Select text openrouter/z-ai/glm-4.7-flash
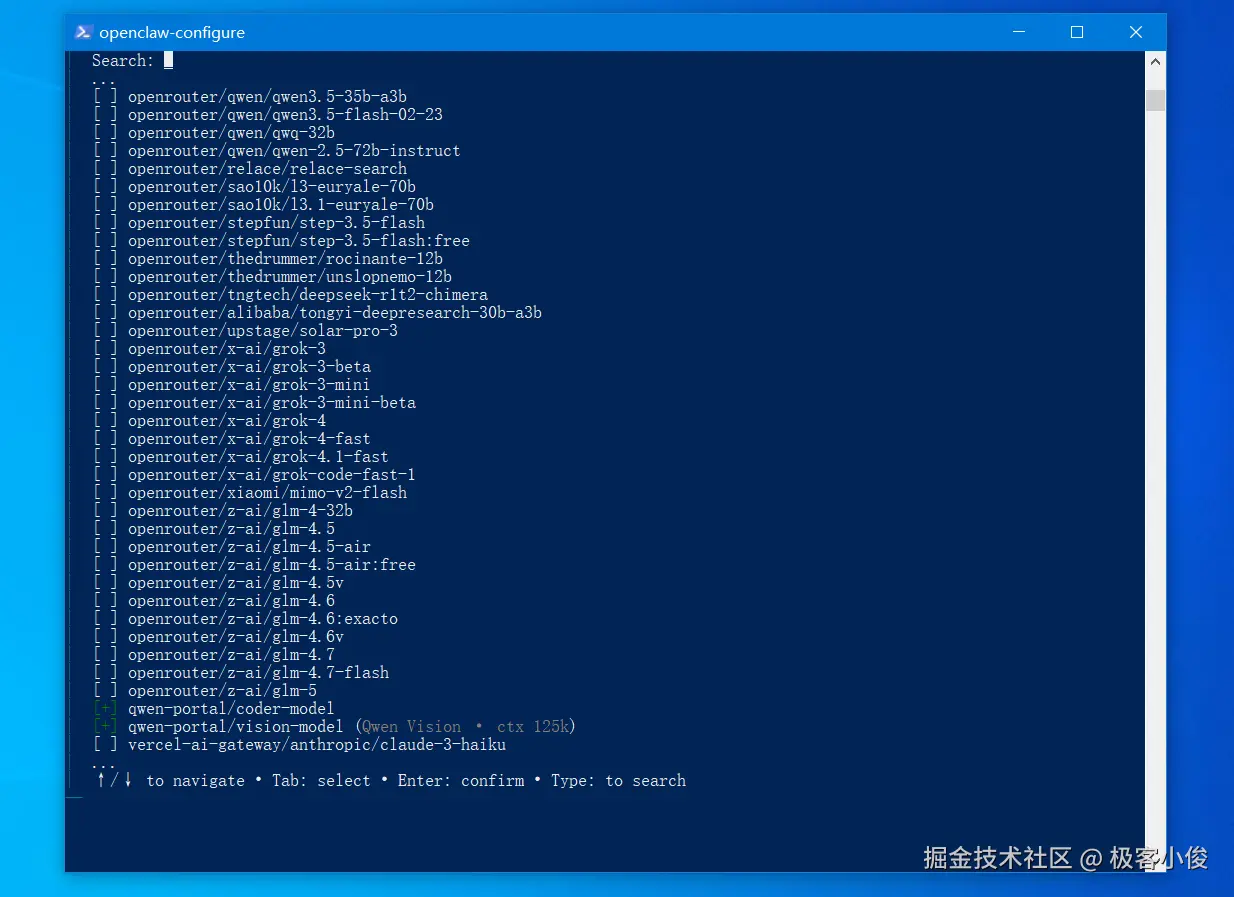 pos(258,673)
